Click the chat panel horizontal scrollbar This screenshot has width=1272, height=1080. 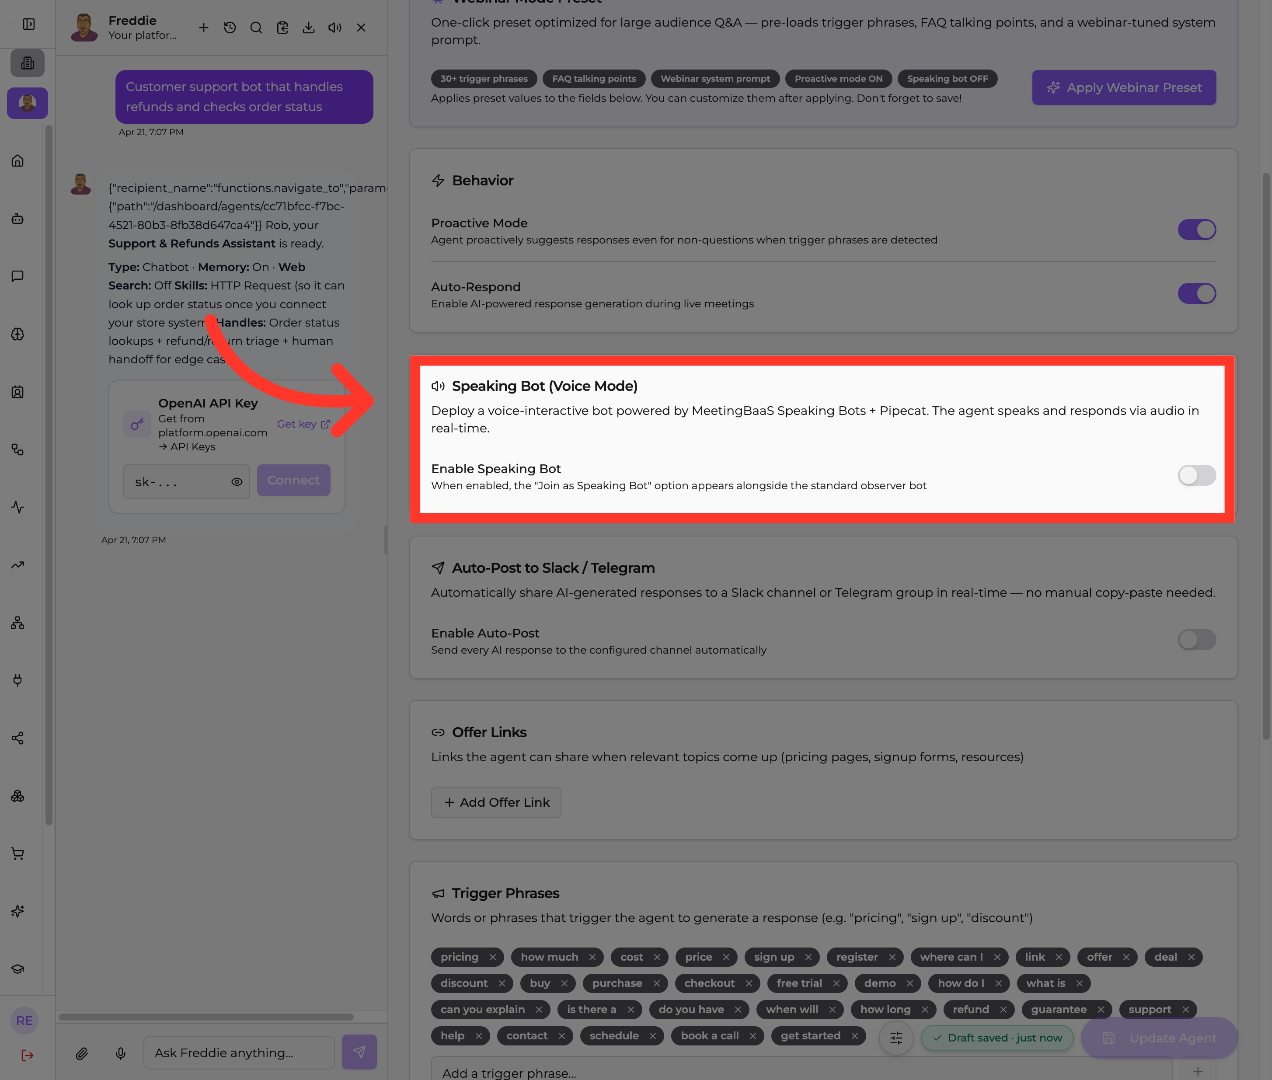(207, 1017)
